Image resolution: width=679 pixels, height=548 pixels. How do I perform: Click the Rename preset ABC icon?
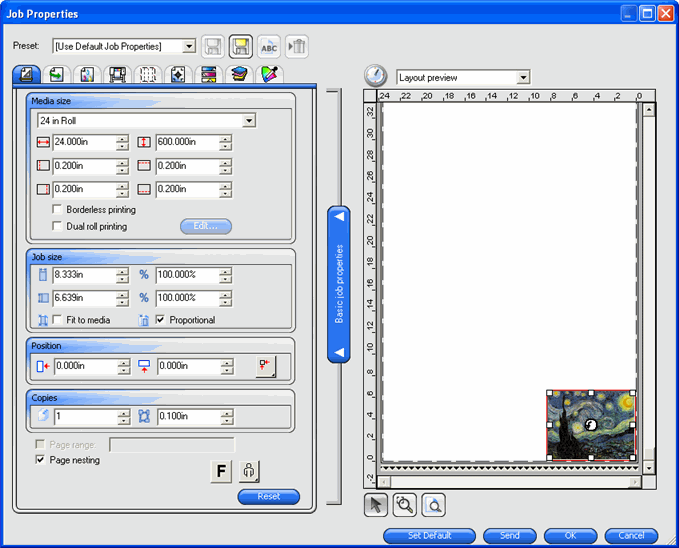click(269, 46)
